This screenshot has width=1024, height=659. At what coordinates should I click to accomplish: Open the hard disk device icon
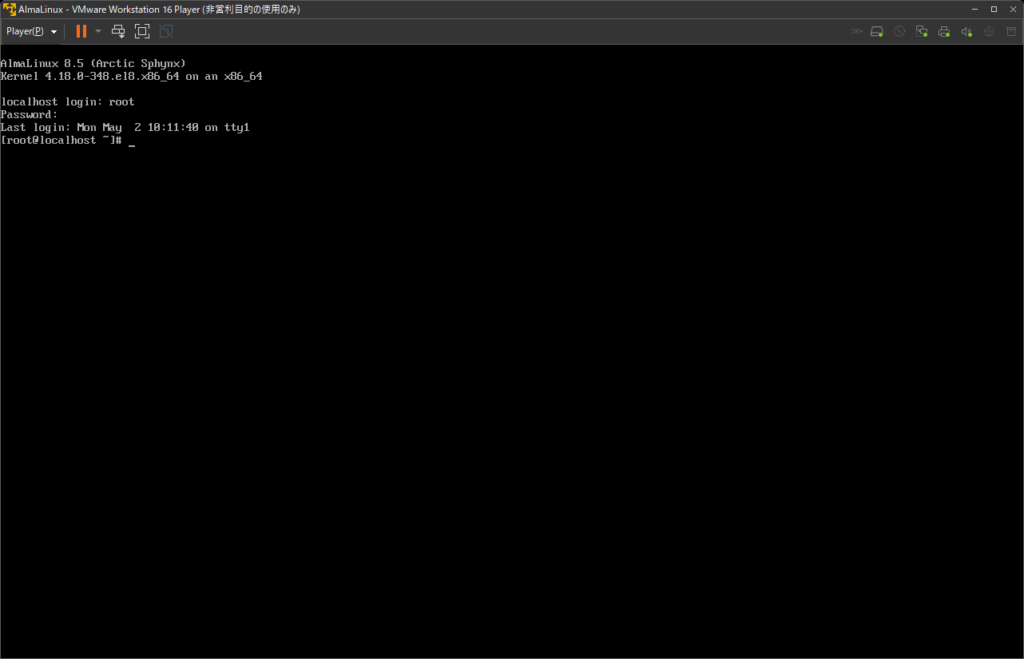pyautogui.click(x=877, y=31)
